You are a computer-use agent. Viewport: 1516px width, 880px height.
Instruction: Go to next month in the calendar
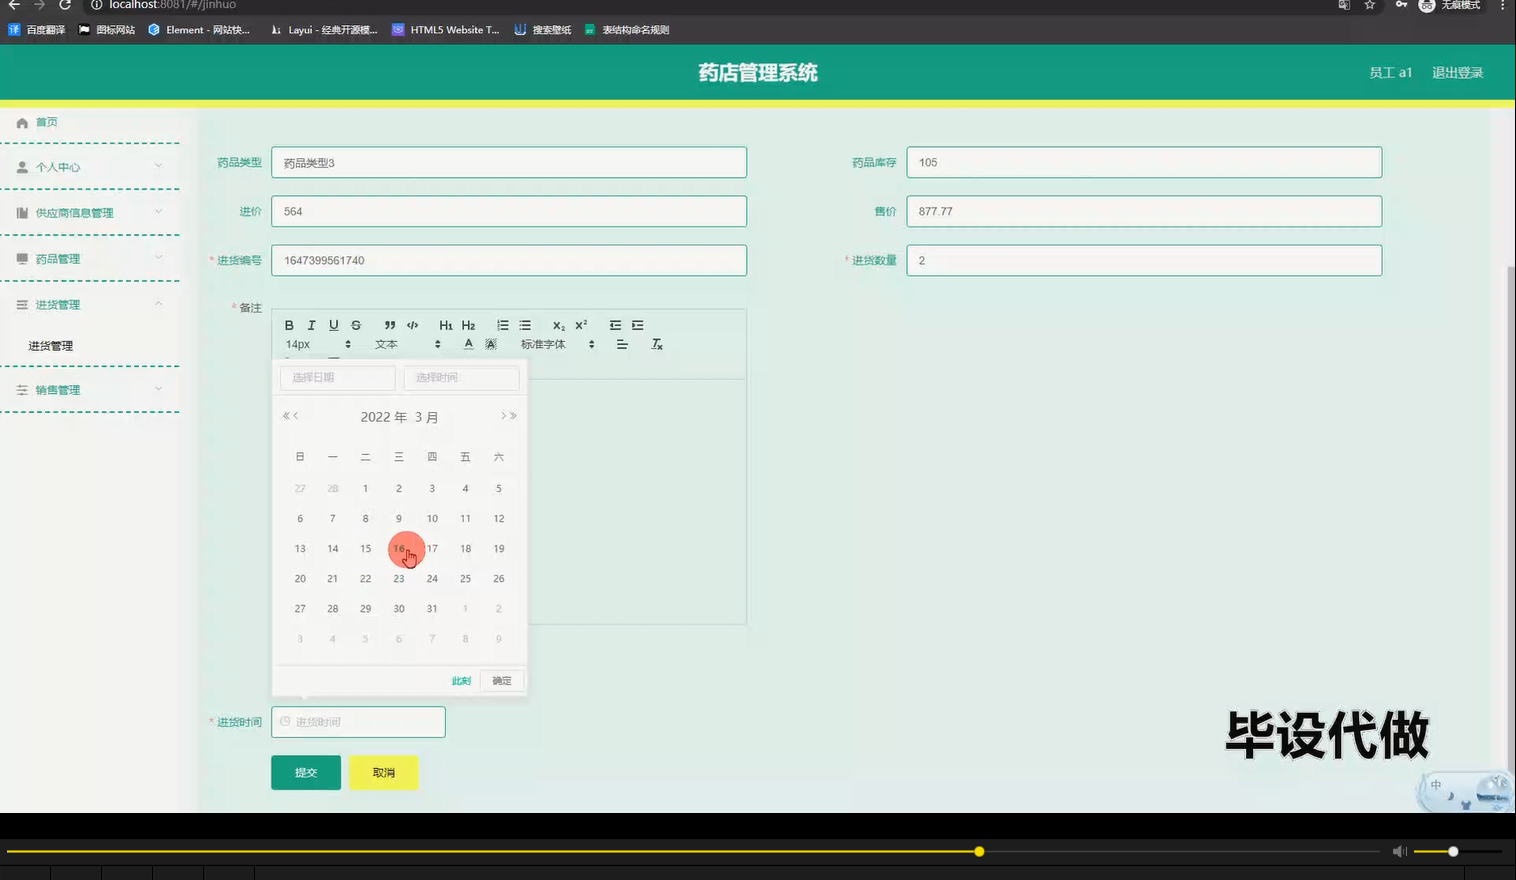(503, 416)
